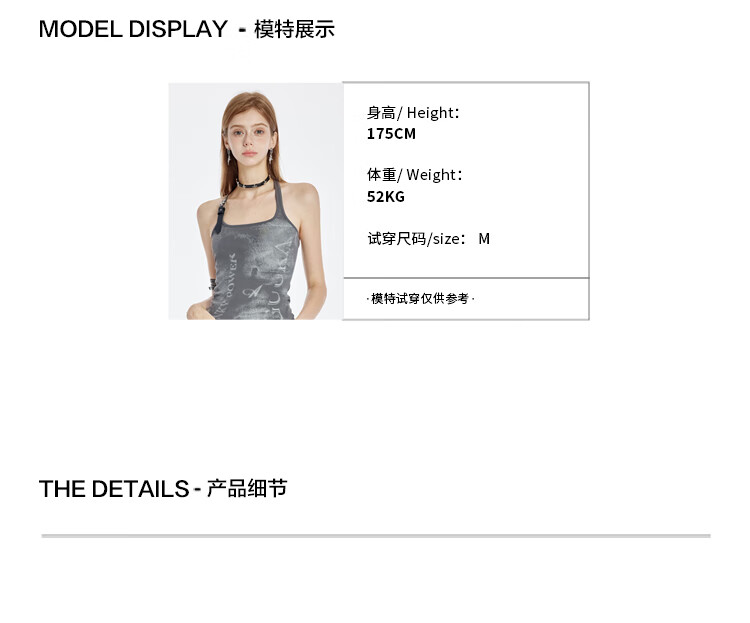This screenshot has width=750, height=623.
Task: Click the gray divider line below THE DETAILS
Action: point(376,536)
